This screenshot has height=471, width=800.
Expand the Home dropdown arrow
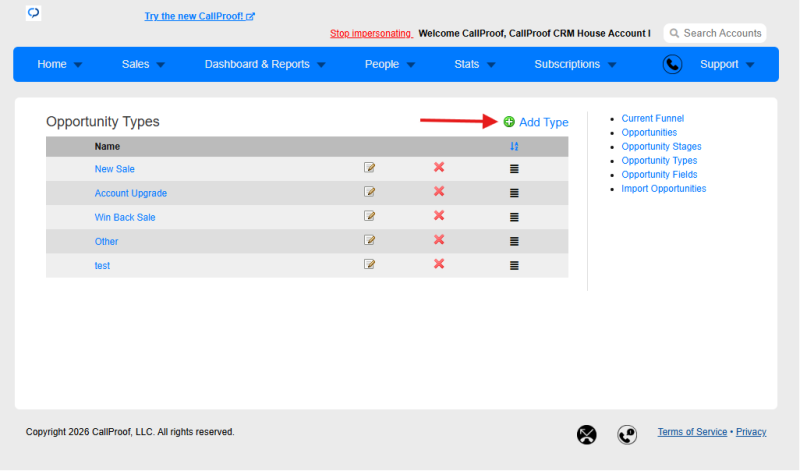[x=78, y=65]
